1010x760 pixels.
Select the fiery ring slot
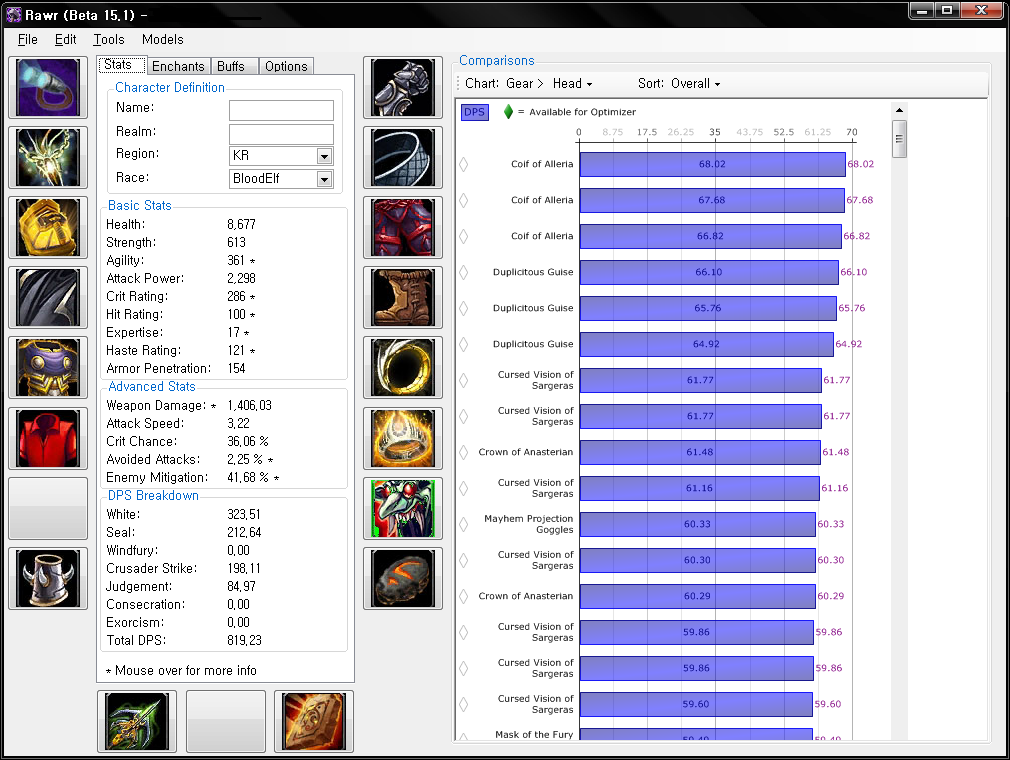tap(403, 438)
